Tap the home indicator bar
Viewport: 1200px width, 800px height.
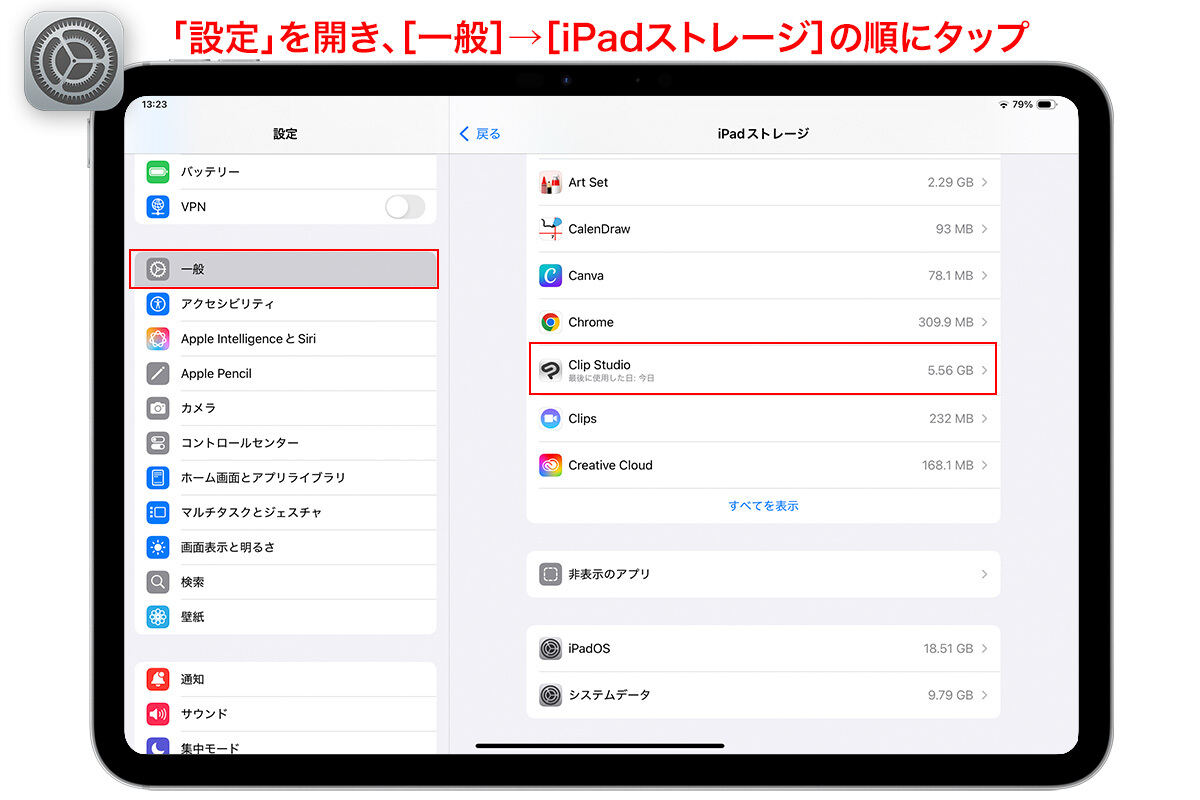tap(600, 745)
